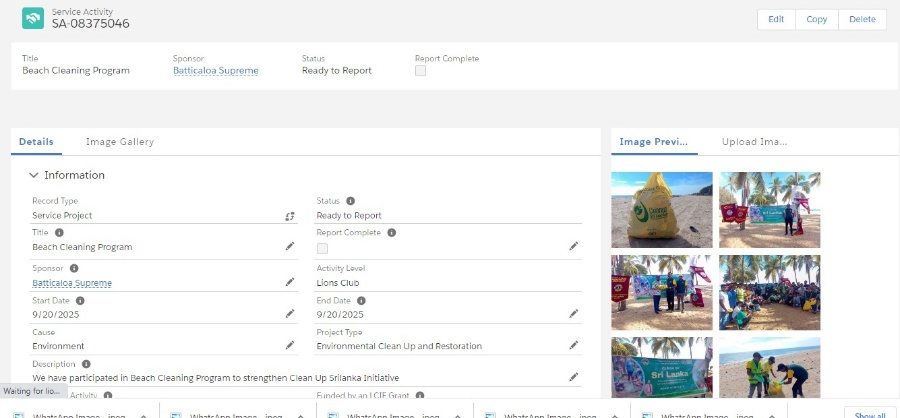Image resolution: width=900 pixels, height=418 pixels.
Task: Click pencil icon to edit Sponsor
Action: click(x=290, y=282)
